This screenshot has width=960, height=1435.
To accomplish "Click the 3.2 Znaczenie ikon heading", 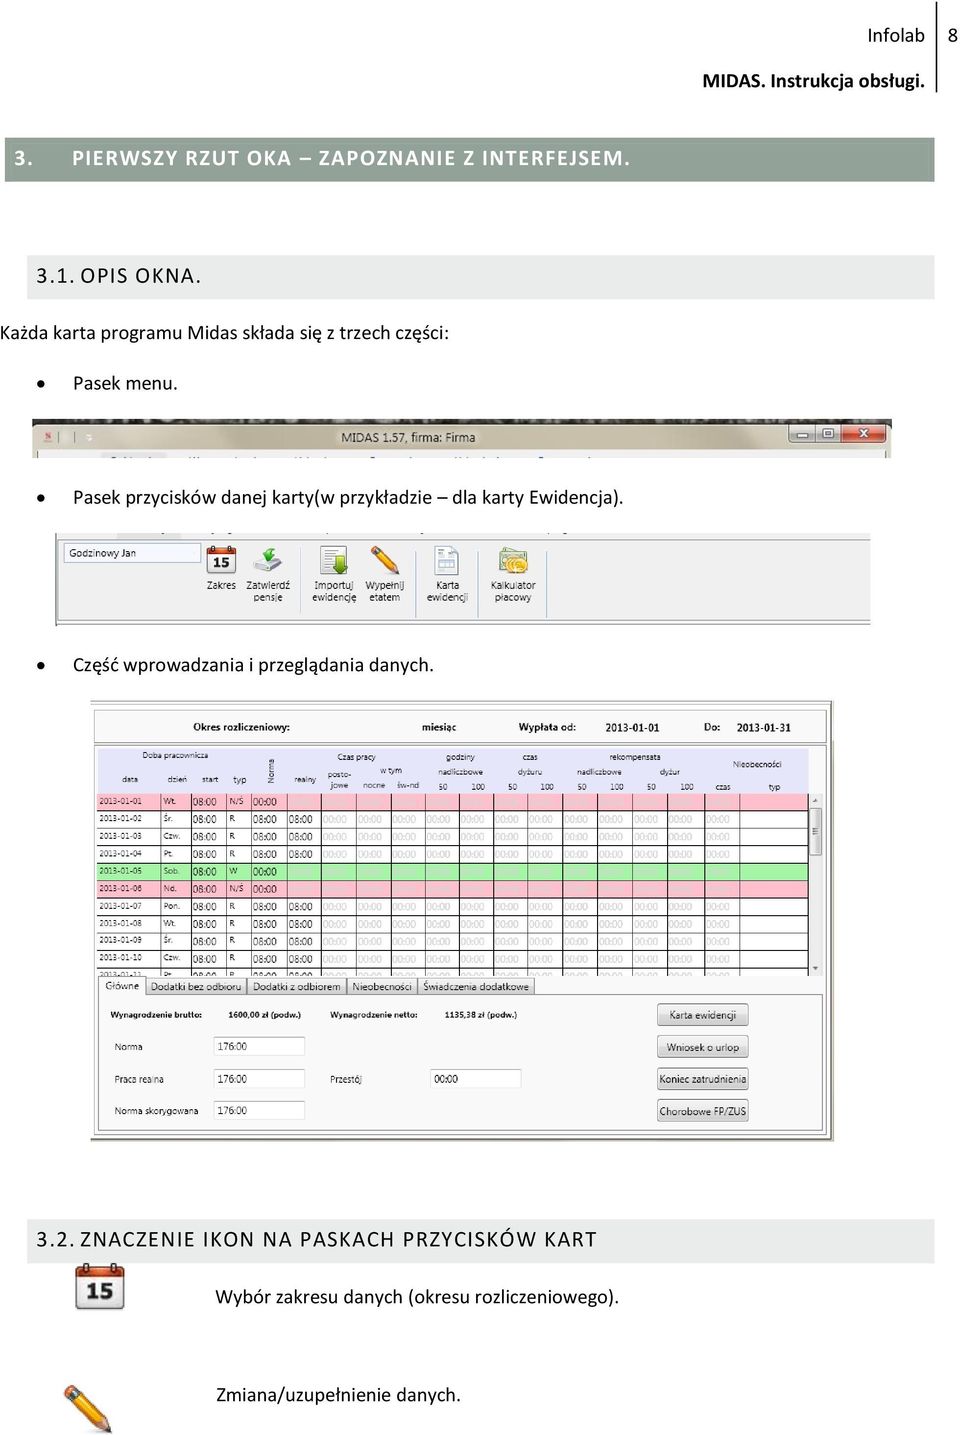I will pyautogui.click(x=316, y=1240).
